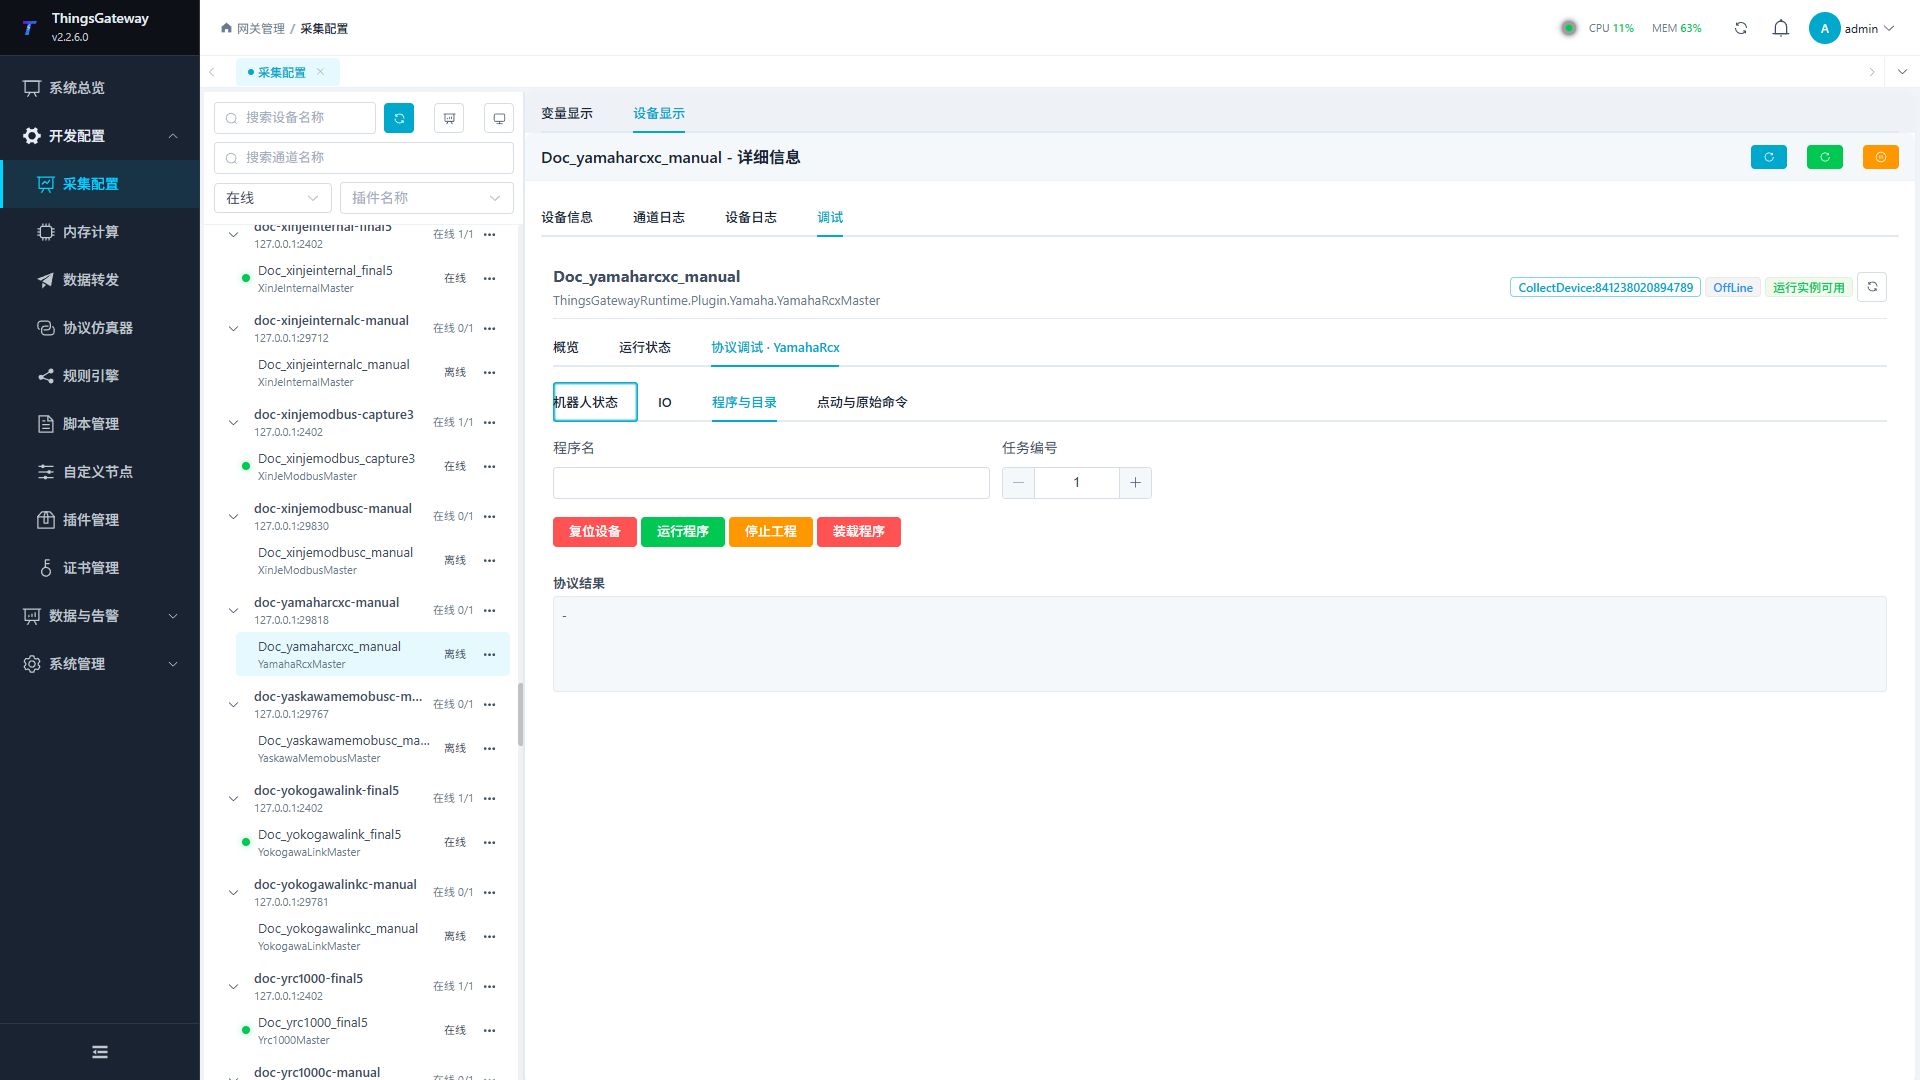Open more options for Doc_yokogawalink_final5 device
The image size is (1920, 1080).
click(x=489, y=842)
